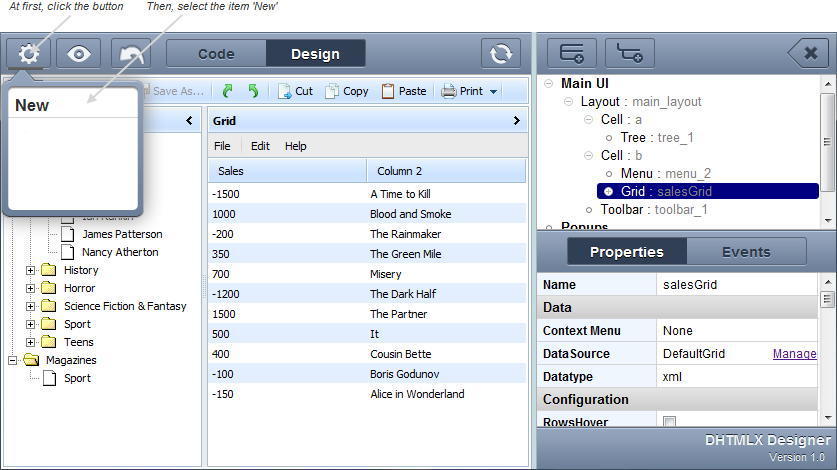This screenshot has width=837, height=470.
Task: Click the Copy toolbar button
Action: [x=347, y=91]
